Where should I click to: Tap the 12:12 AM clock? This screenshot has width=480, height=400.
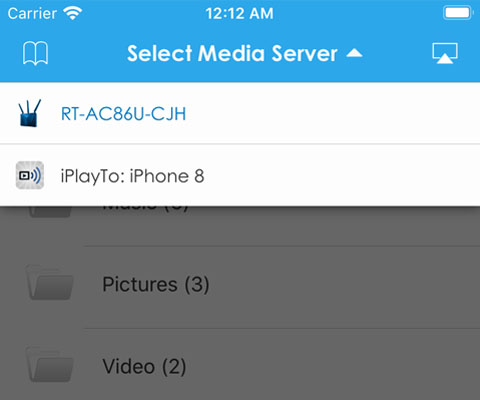(239, 14)
